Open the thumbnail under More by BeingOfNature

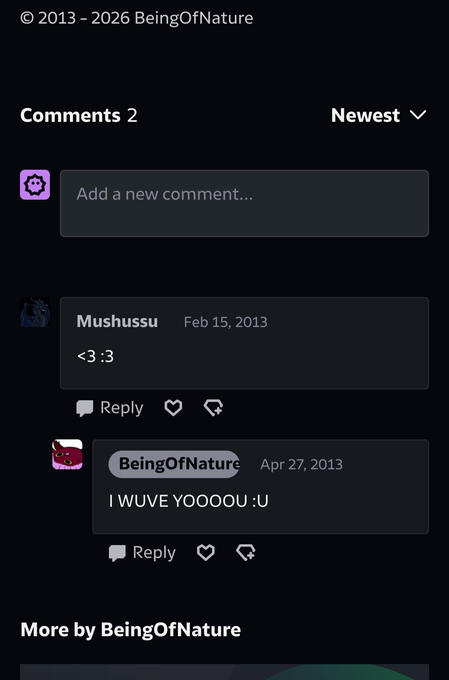[225, 672]
